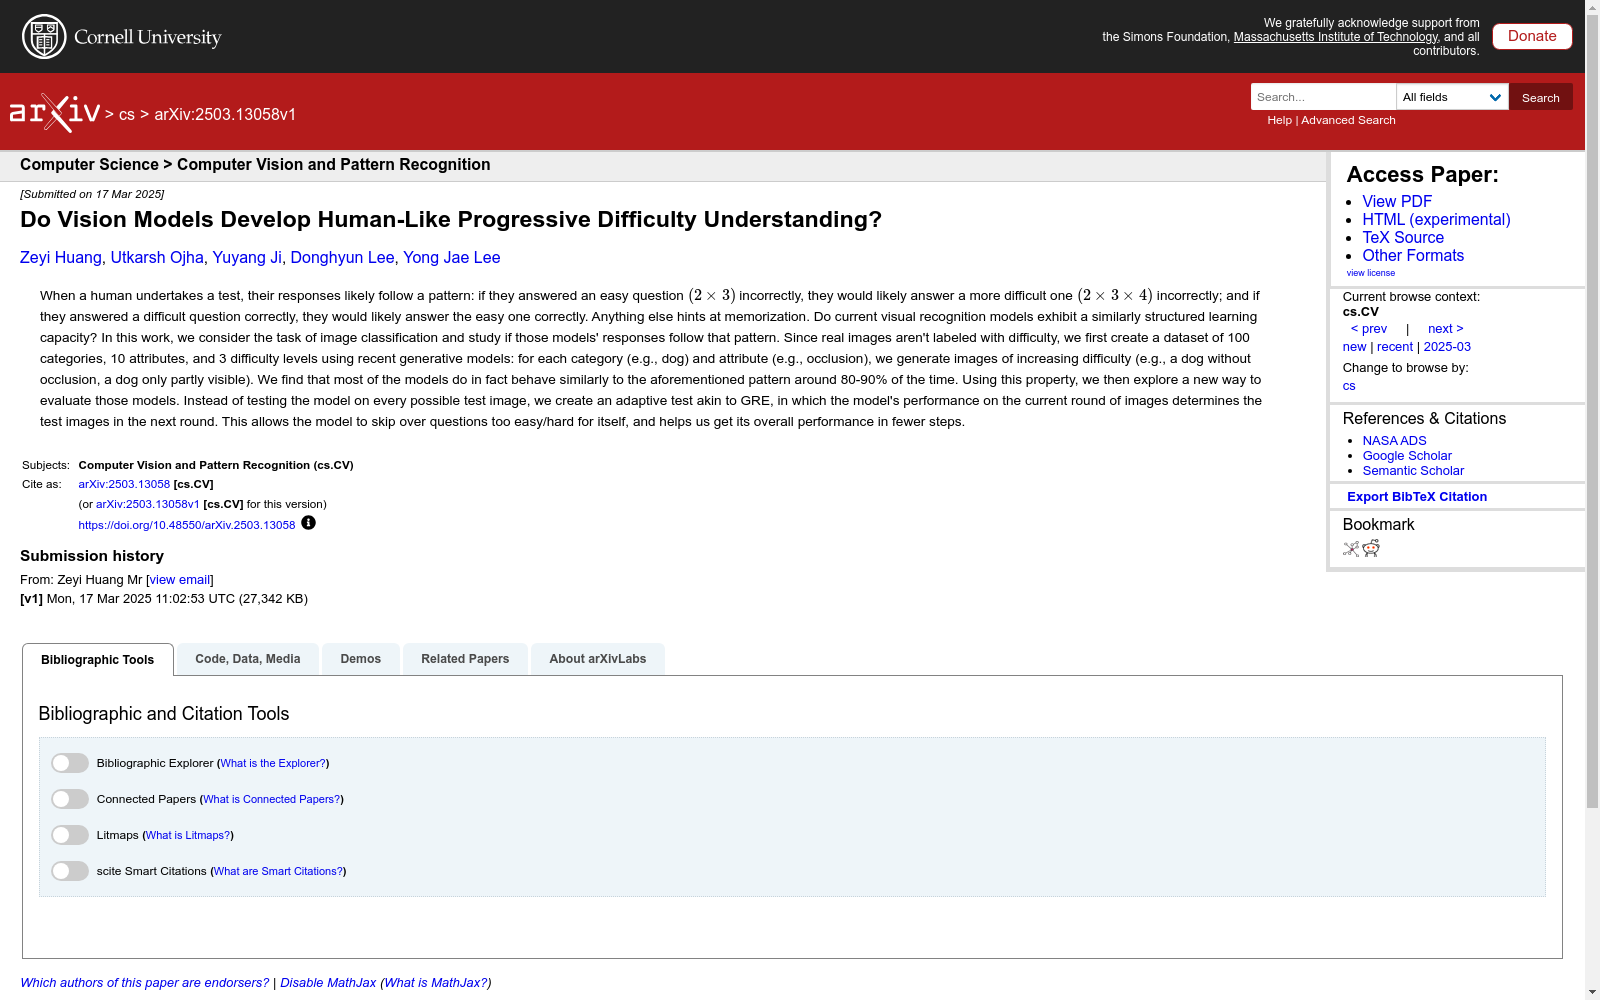Click the cs breadcrumb link
Image resolution: width=1600 pixels, height=1000 pixels.
tap(127, 115)
